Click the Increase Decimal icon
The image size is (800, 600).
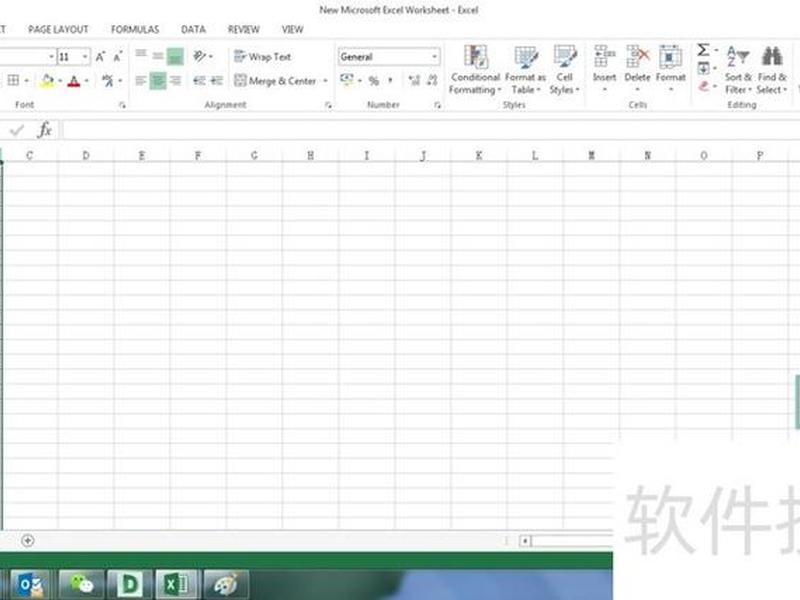point(414,80)
